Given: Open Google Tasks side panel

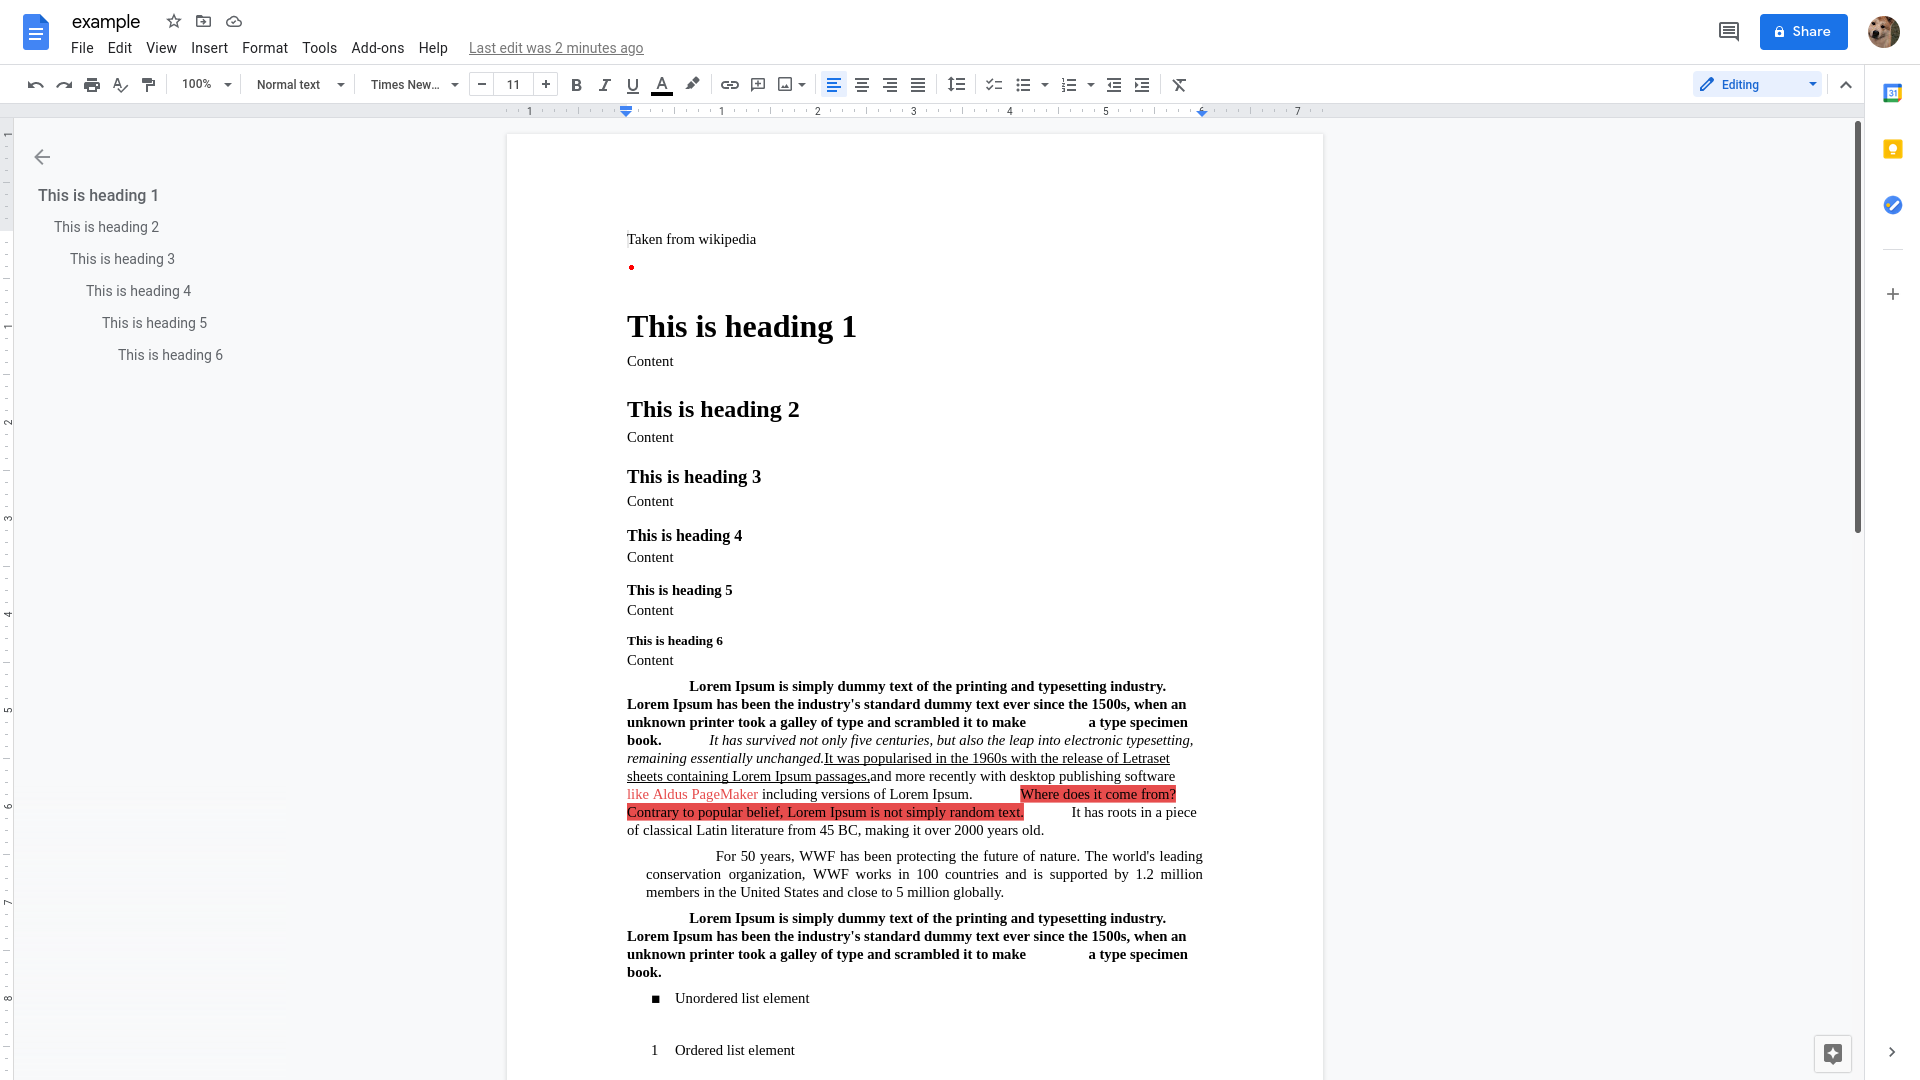Looking at the screenshot, I should tap(1892, 205).
